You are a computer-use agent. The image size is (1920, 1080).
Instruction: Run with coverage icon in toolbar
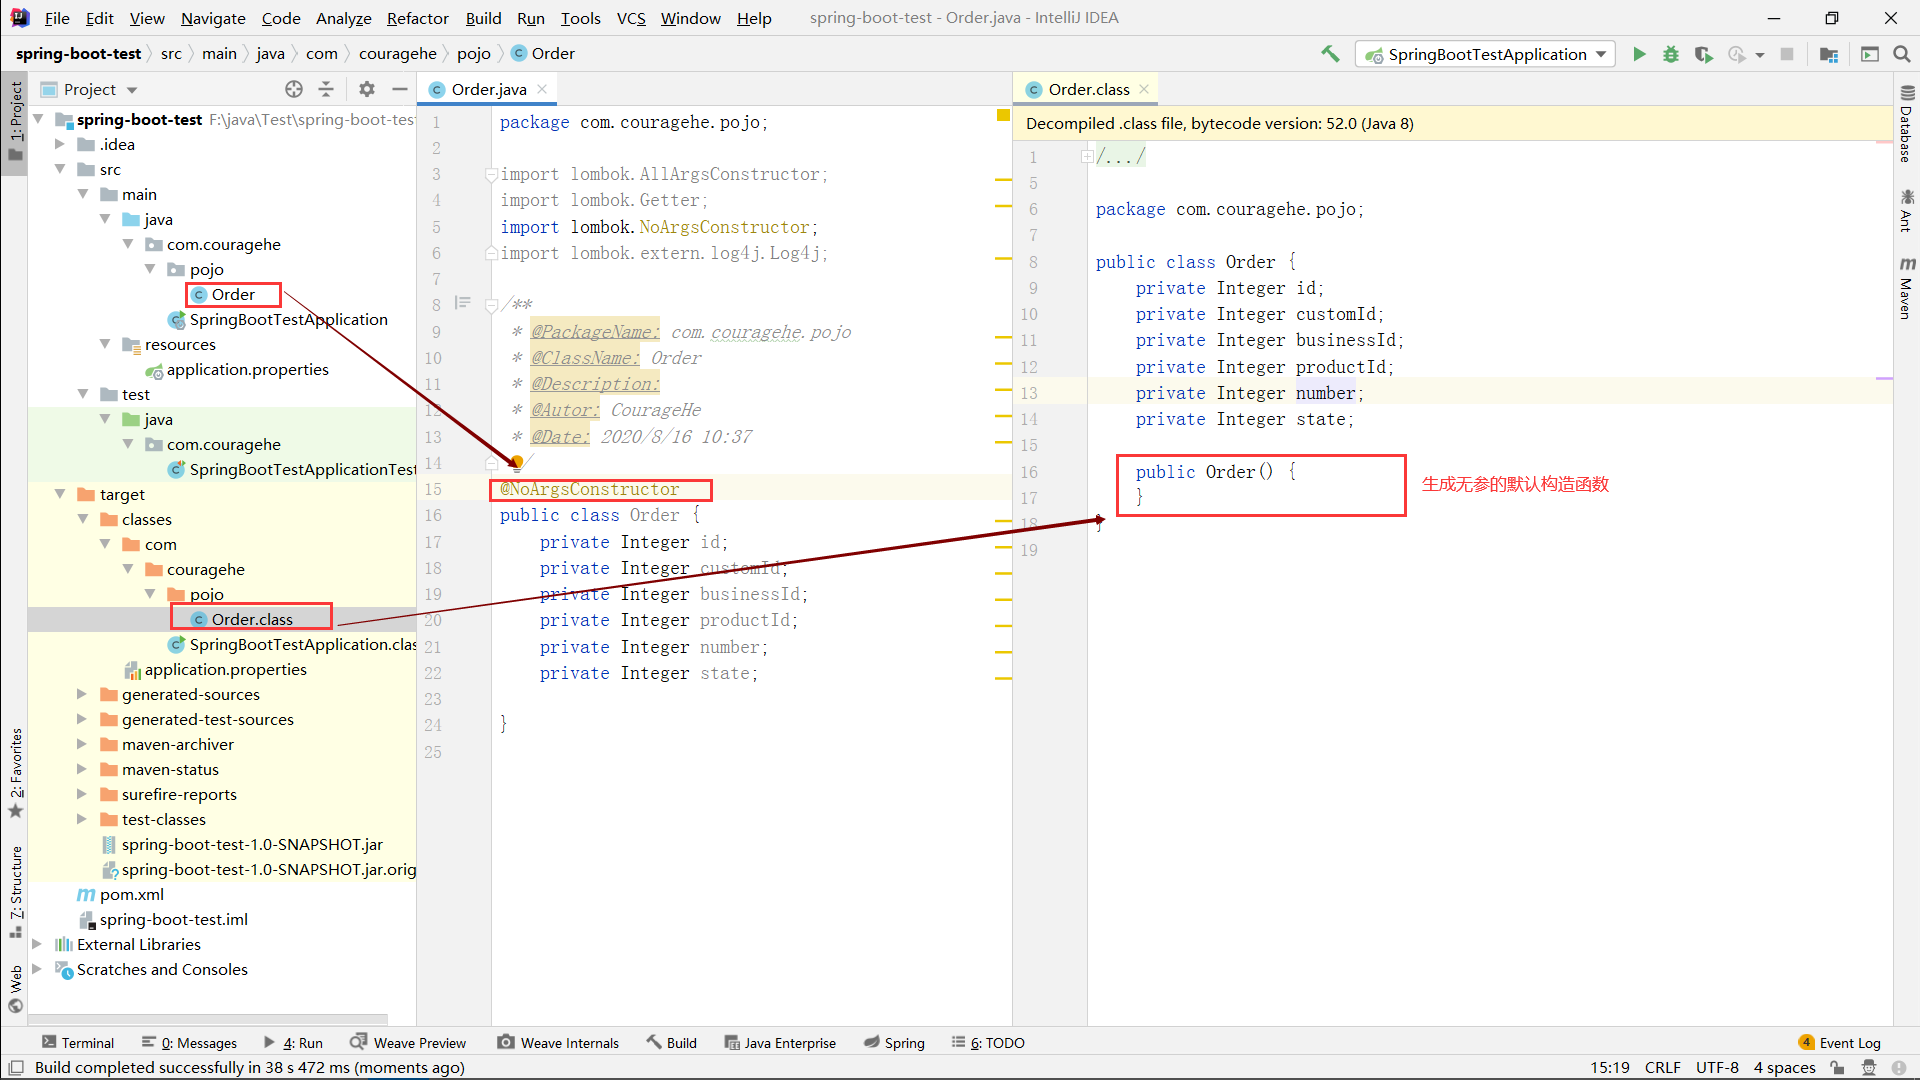point(1704,54)
